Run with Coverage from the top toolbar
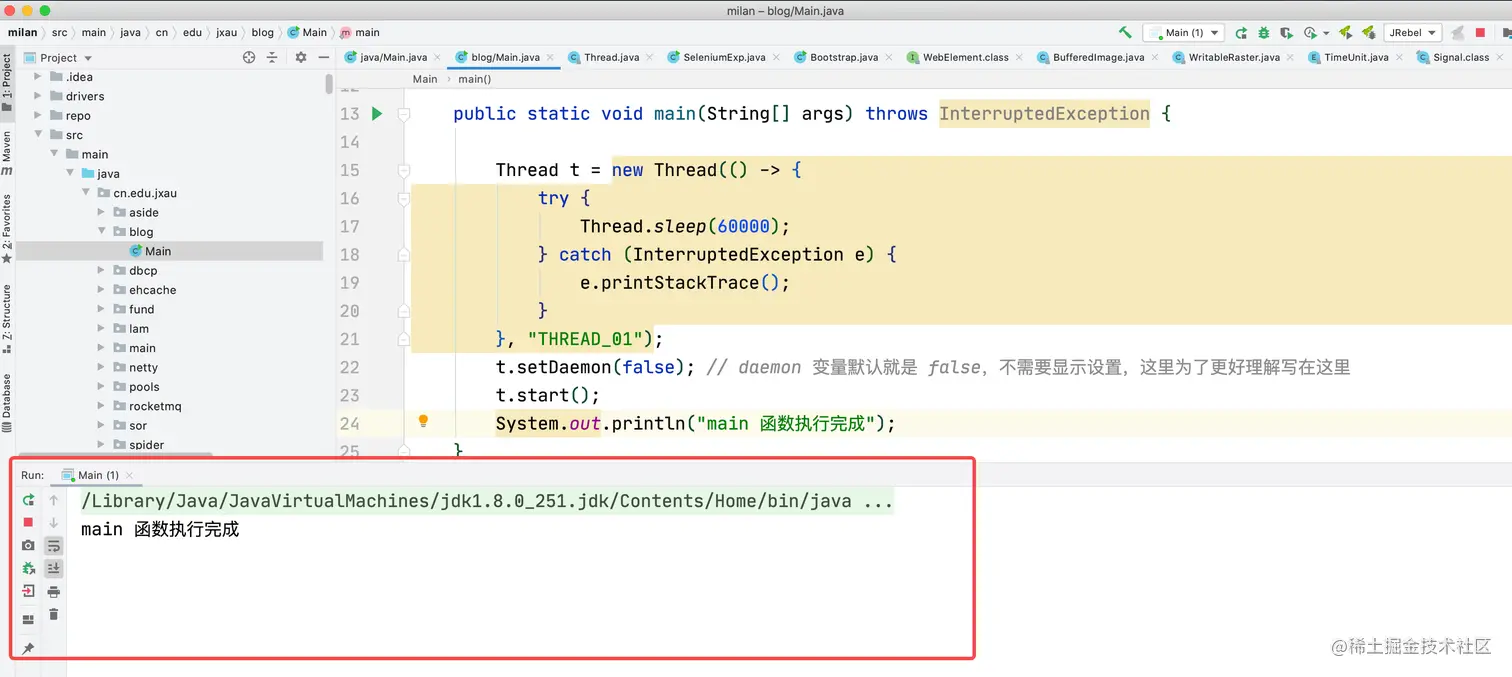This screenshot has height=677, width=1512. (1286, 32)
